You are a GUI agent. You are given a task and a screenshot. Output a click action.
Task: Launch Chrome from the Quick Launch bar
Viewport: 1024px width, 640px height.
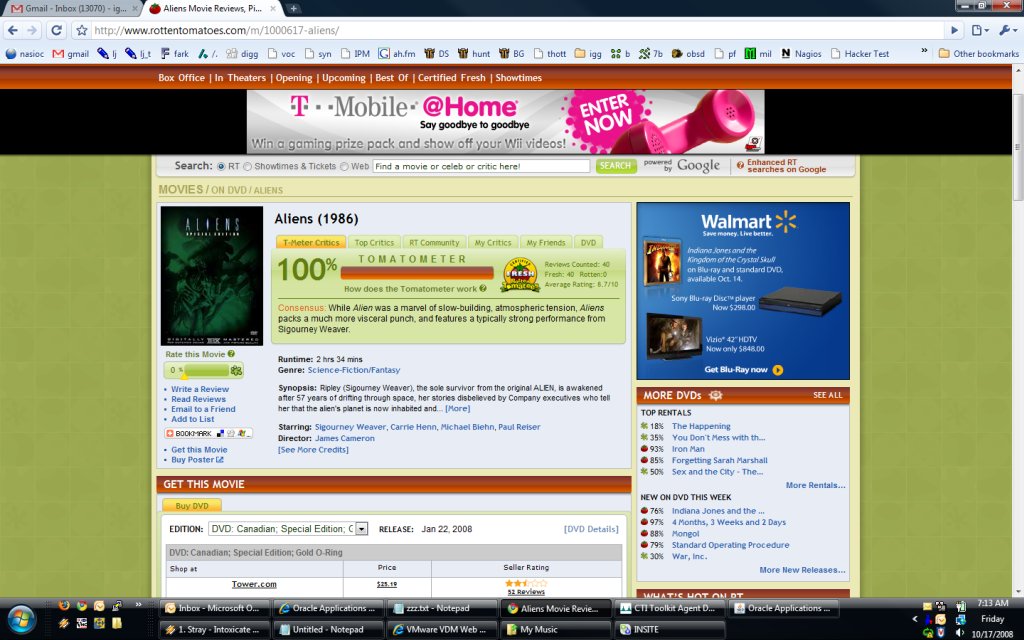tap(82, 605)
